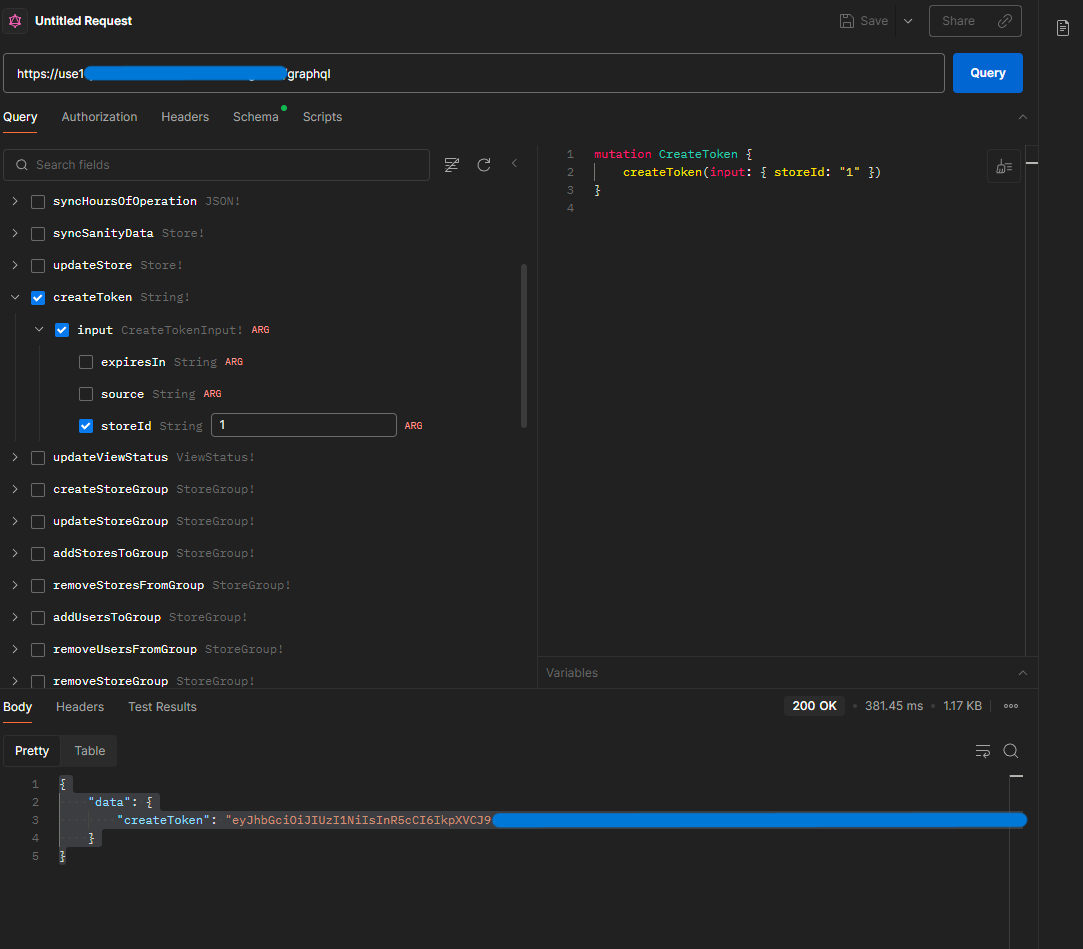Click the storeId value input field
This screenshot has width=1083, height=949.
[x=304, y=425]
